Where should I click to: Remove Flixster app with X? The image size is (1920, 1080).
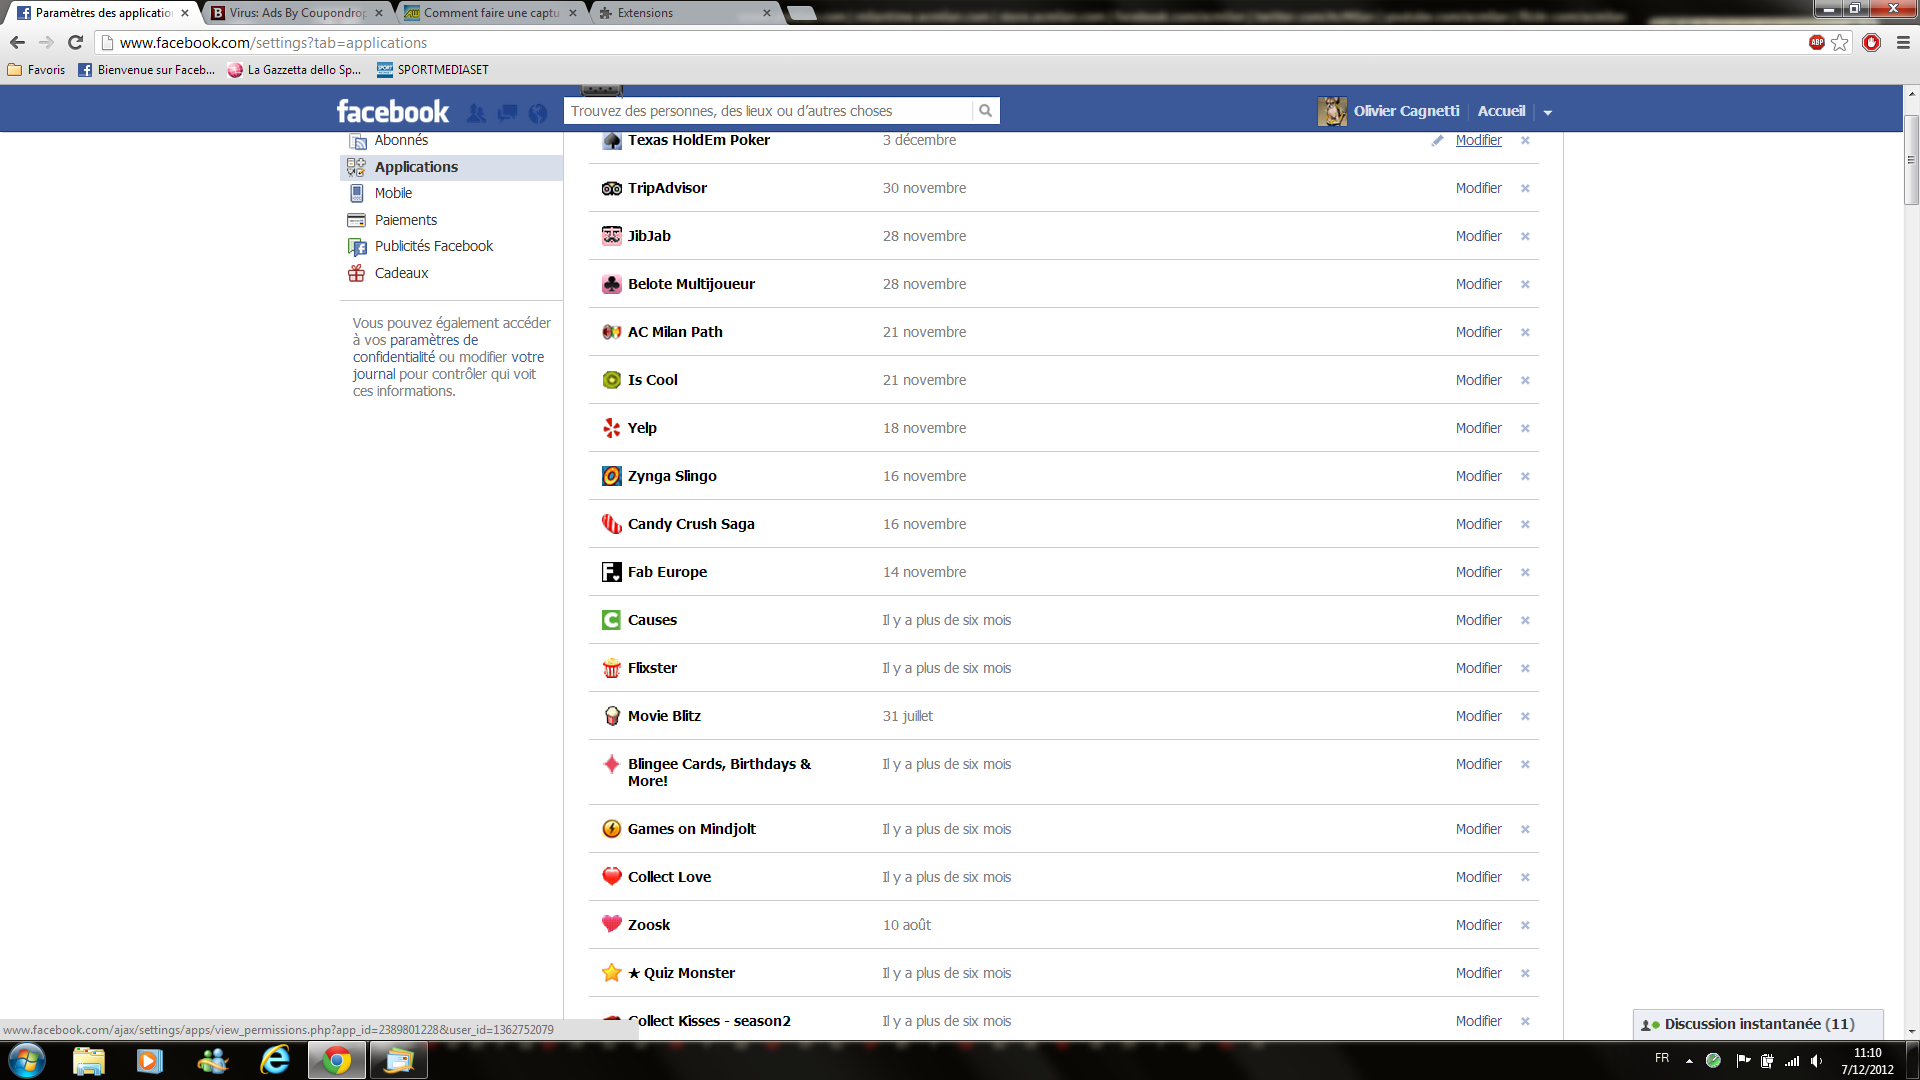(1525, 668)
